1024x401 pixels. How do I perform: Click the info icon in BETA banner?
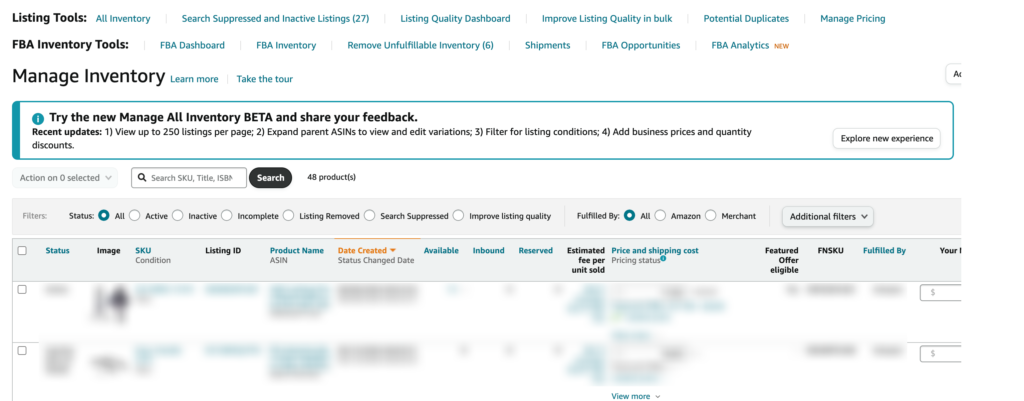click(x=38, y=119)
